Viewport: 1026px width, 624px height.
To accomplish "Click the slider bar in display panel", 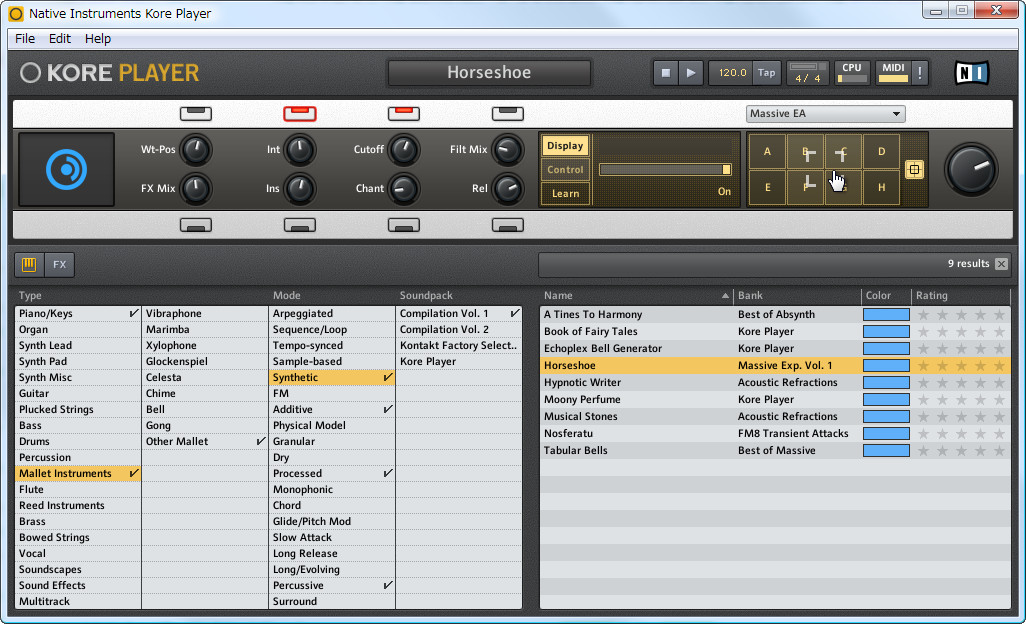I will pyautogui.click(x=665, y=169).
